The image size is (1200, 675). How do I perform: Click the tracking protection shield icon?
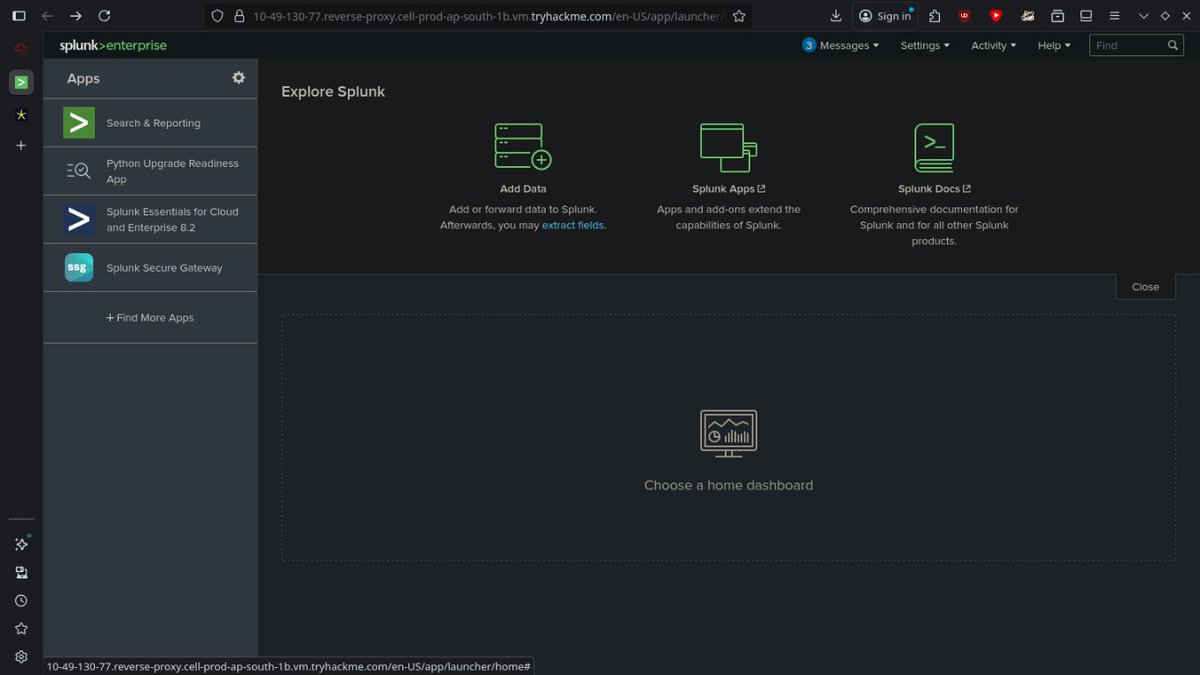click(x=217, y=16)
